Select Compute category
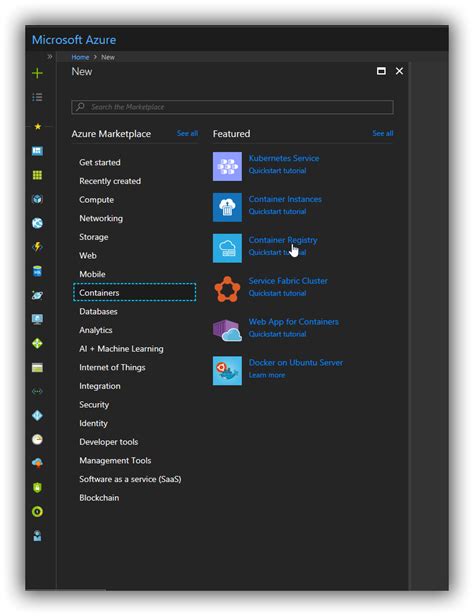The width and height of the screenshot is (474, 616). [x=97, y=200]
